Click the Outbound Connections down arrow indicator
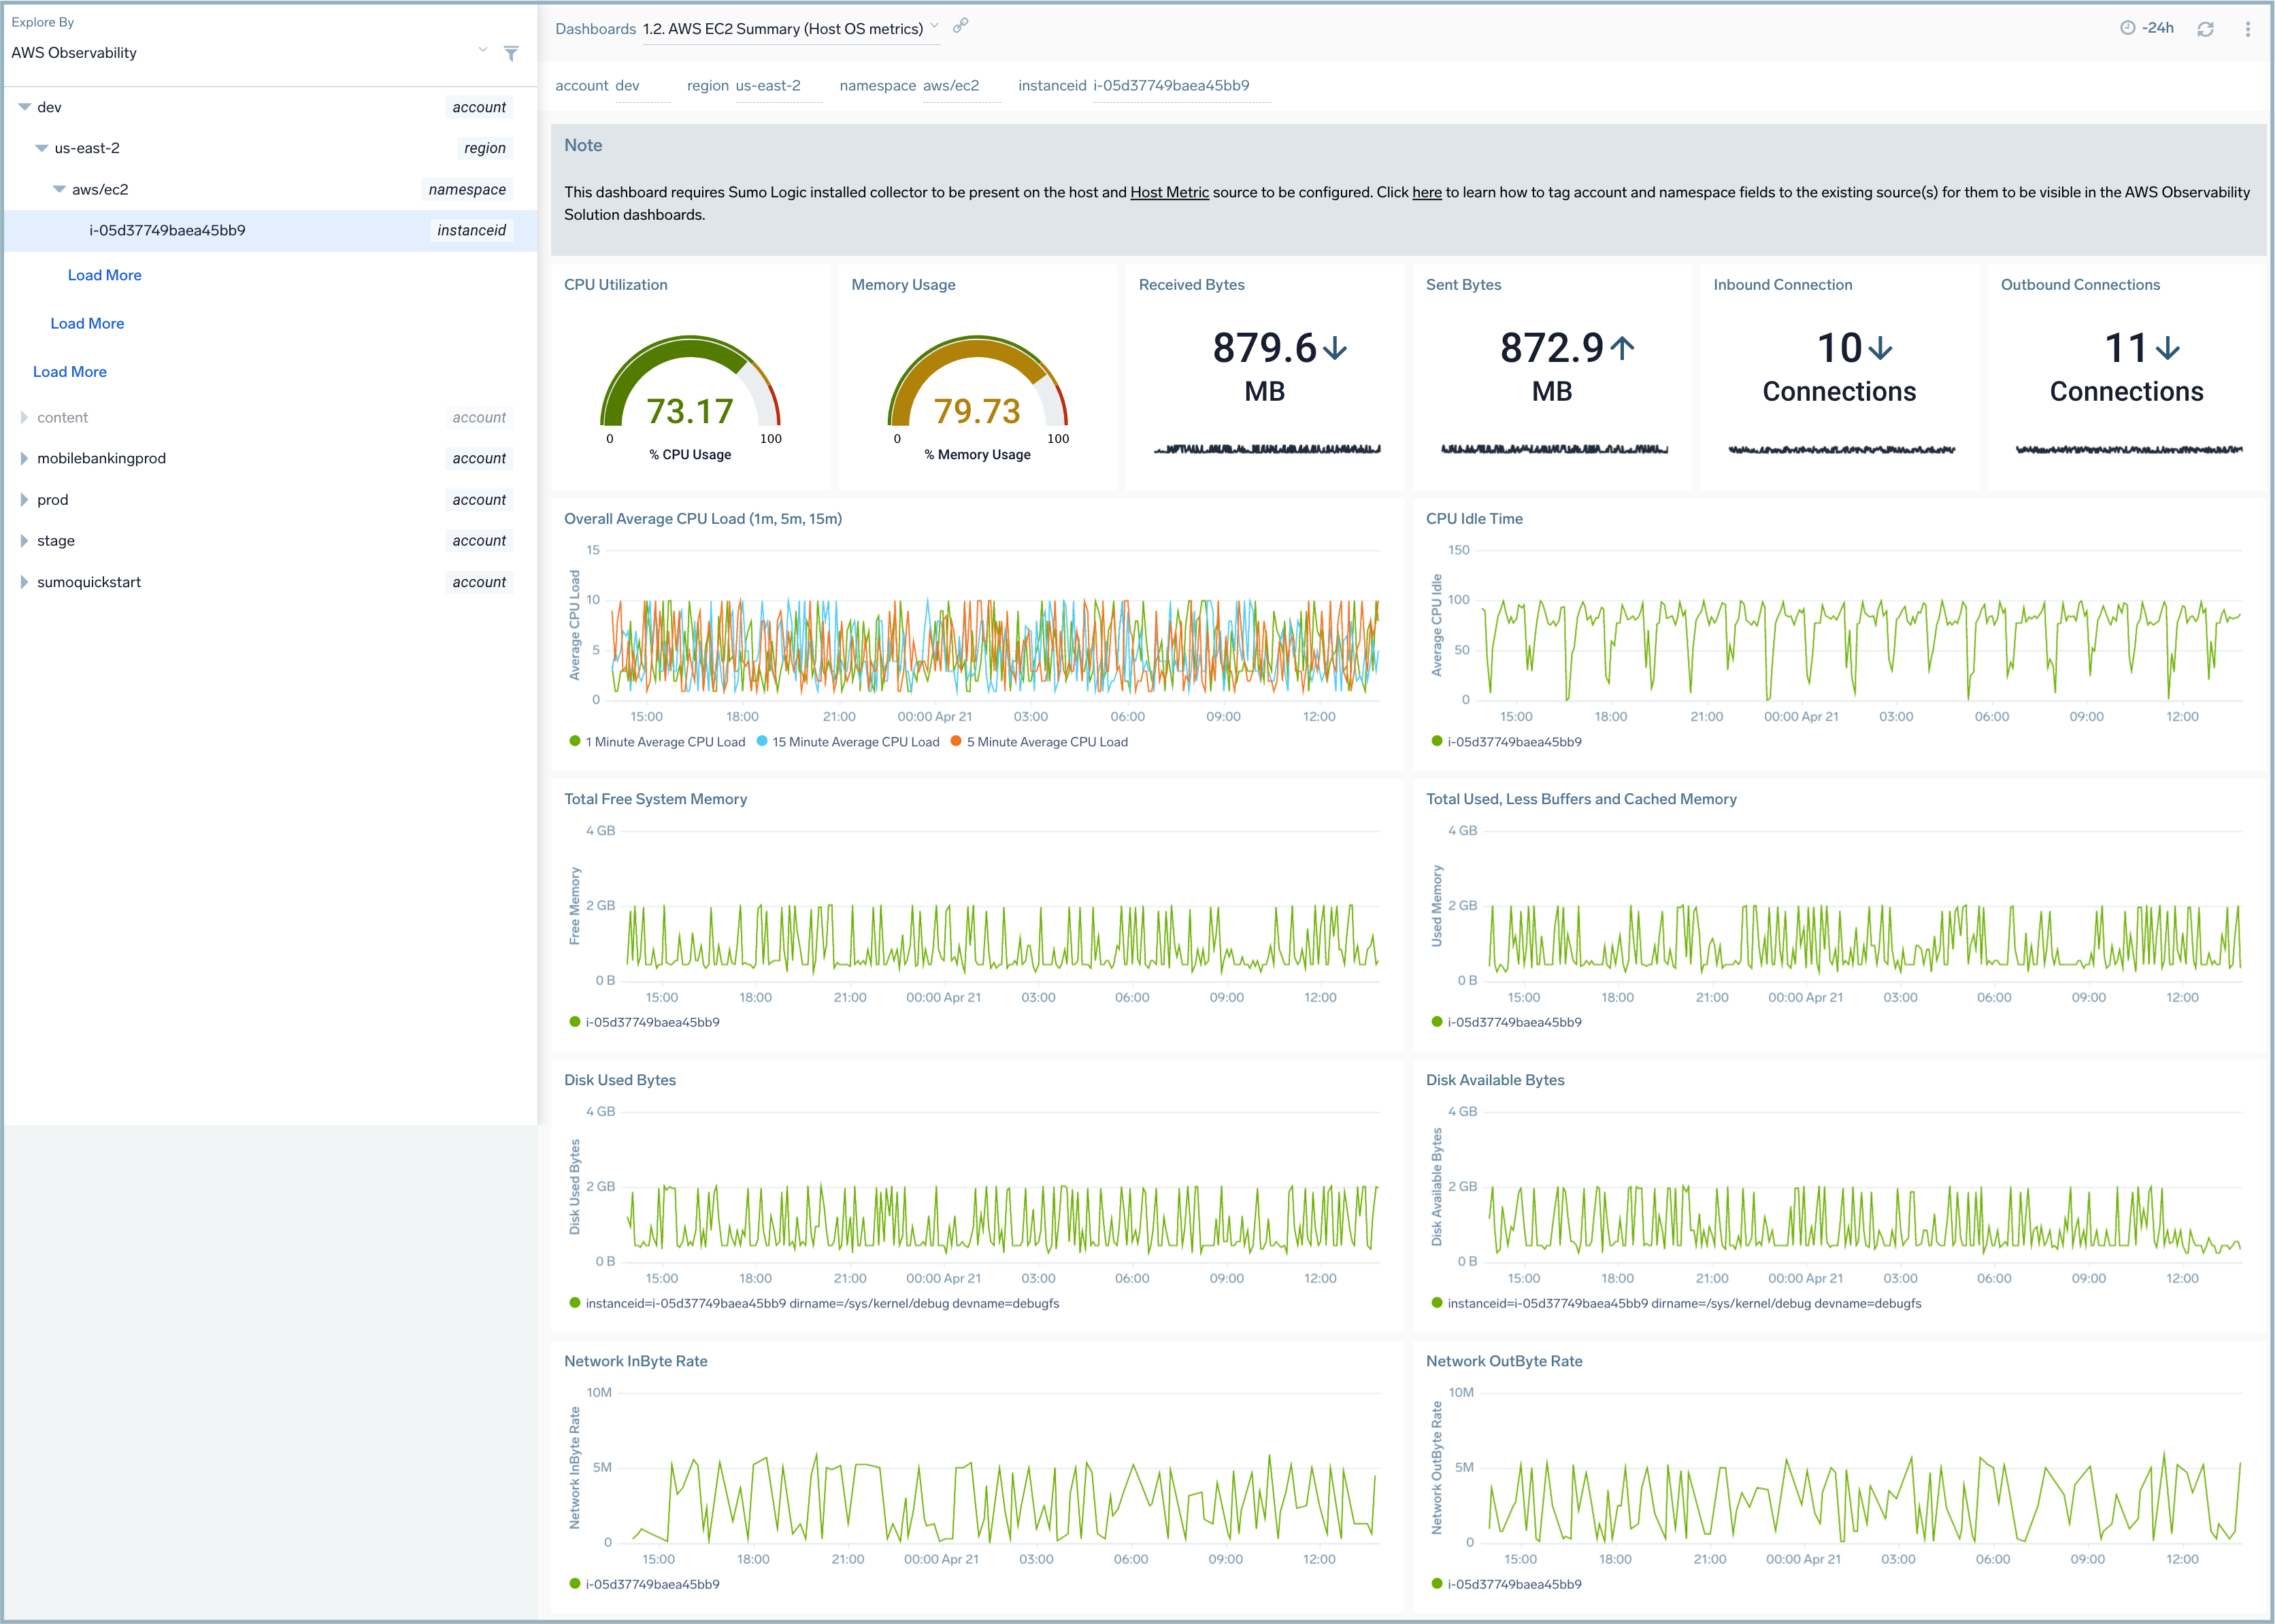The height and width of the screenshot is (1624, 2275). tap(2168, 348)
